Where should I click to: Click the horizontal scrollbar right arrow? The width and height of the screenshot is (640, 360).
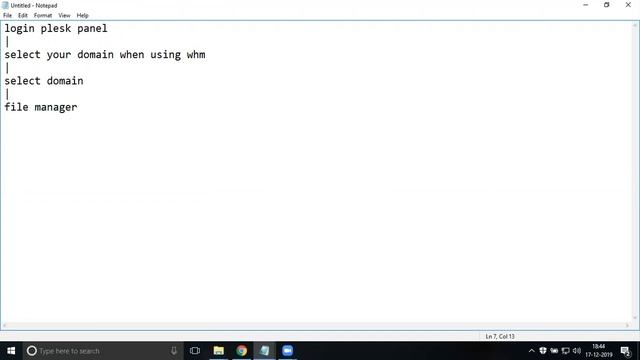[x=627, y=325]
